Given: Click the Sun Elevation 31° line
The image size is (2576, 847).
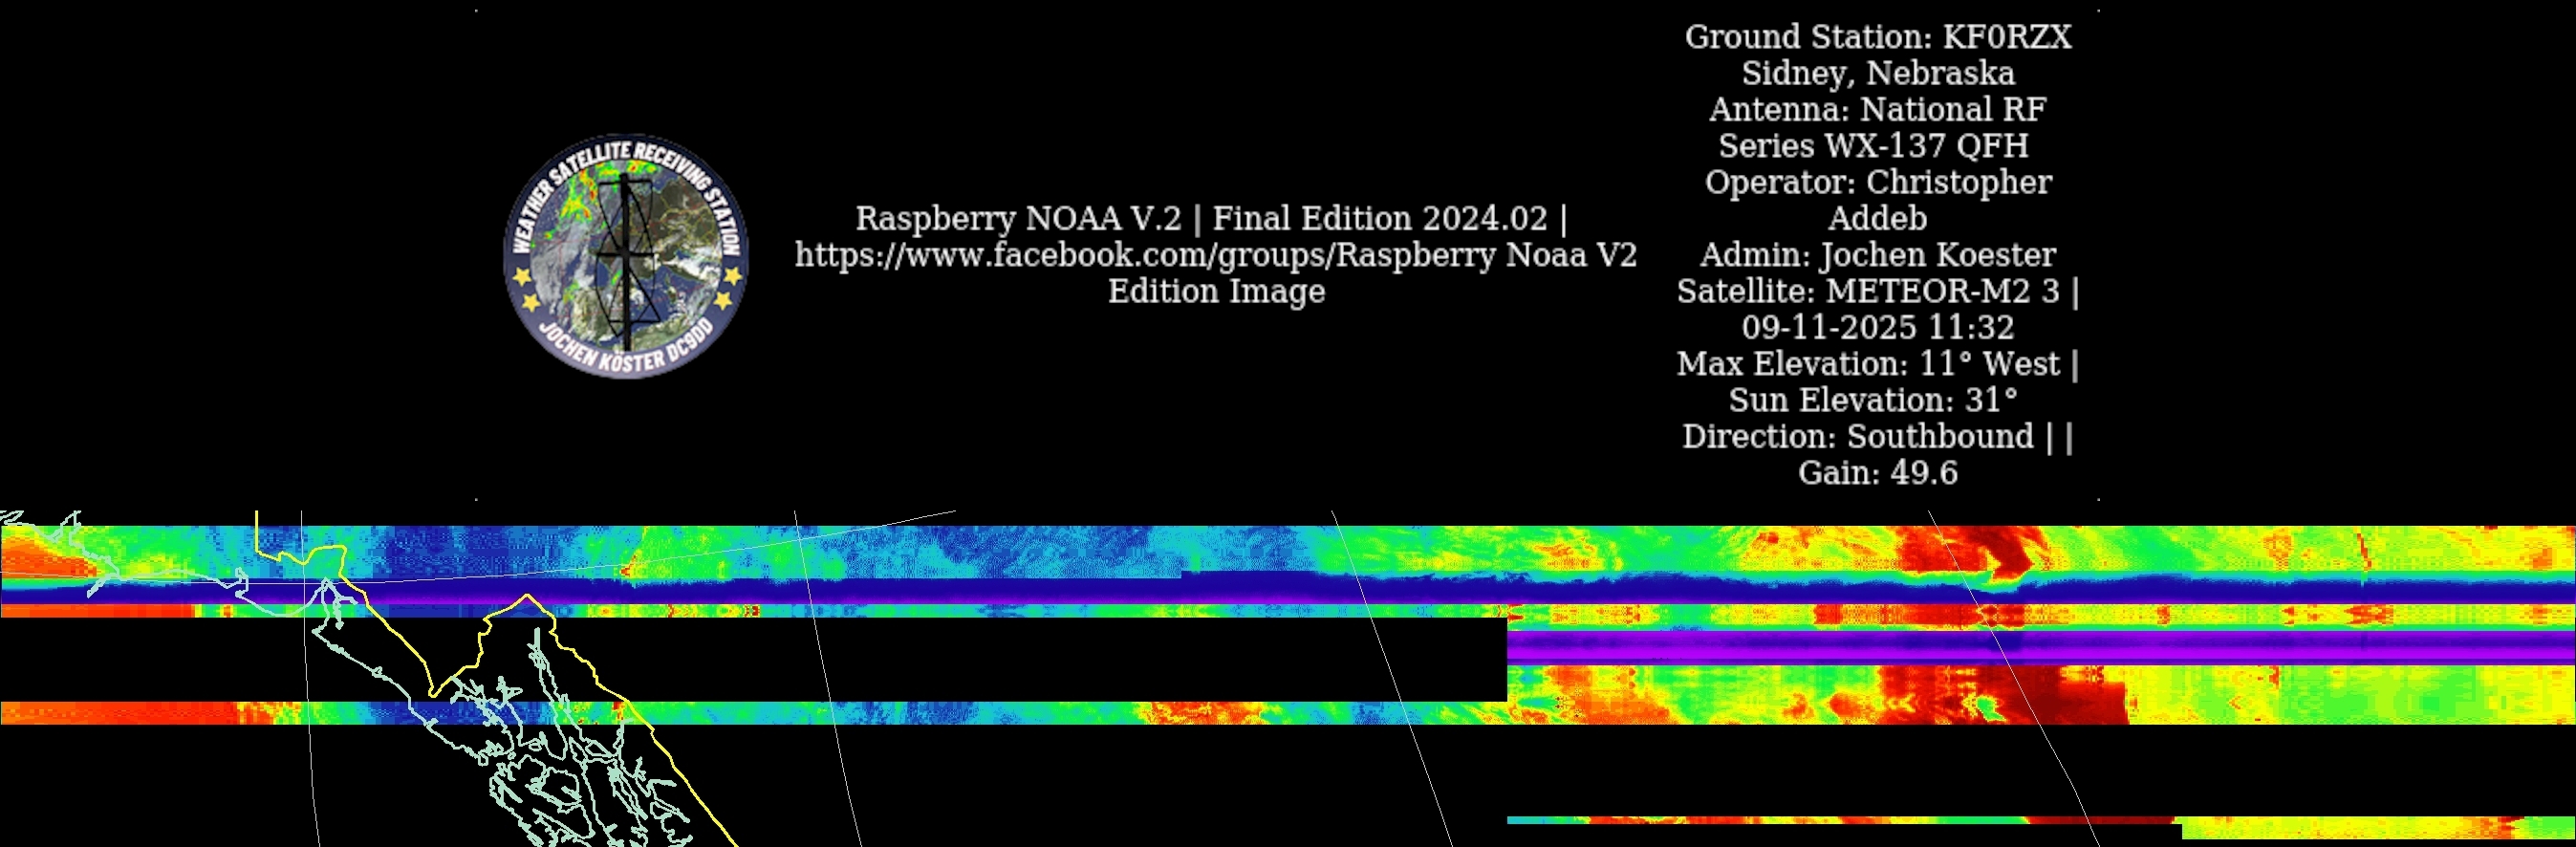Looking at the screenshot, I should click(1873, 400).
